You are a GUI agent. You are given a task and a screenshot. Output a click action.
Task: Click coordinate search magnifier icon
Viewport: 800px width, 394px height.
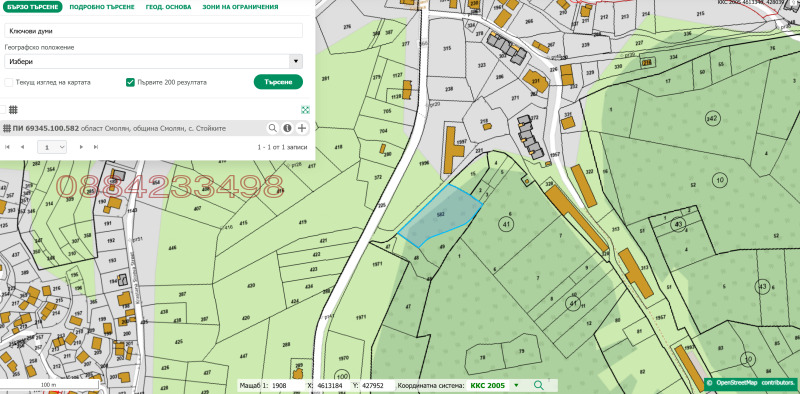(x=539, y=385)
